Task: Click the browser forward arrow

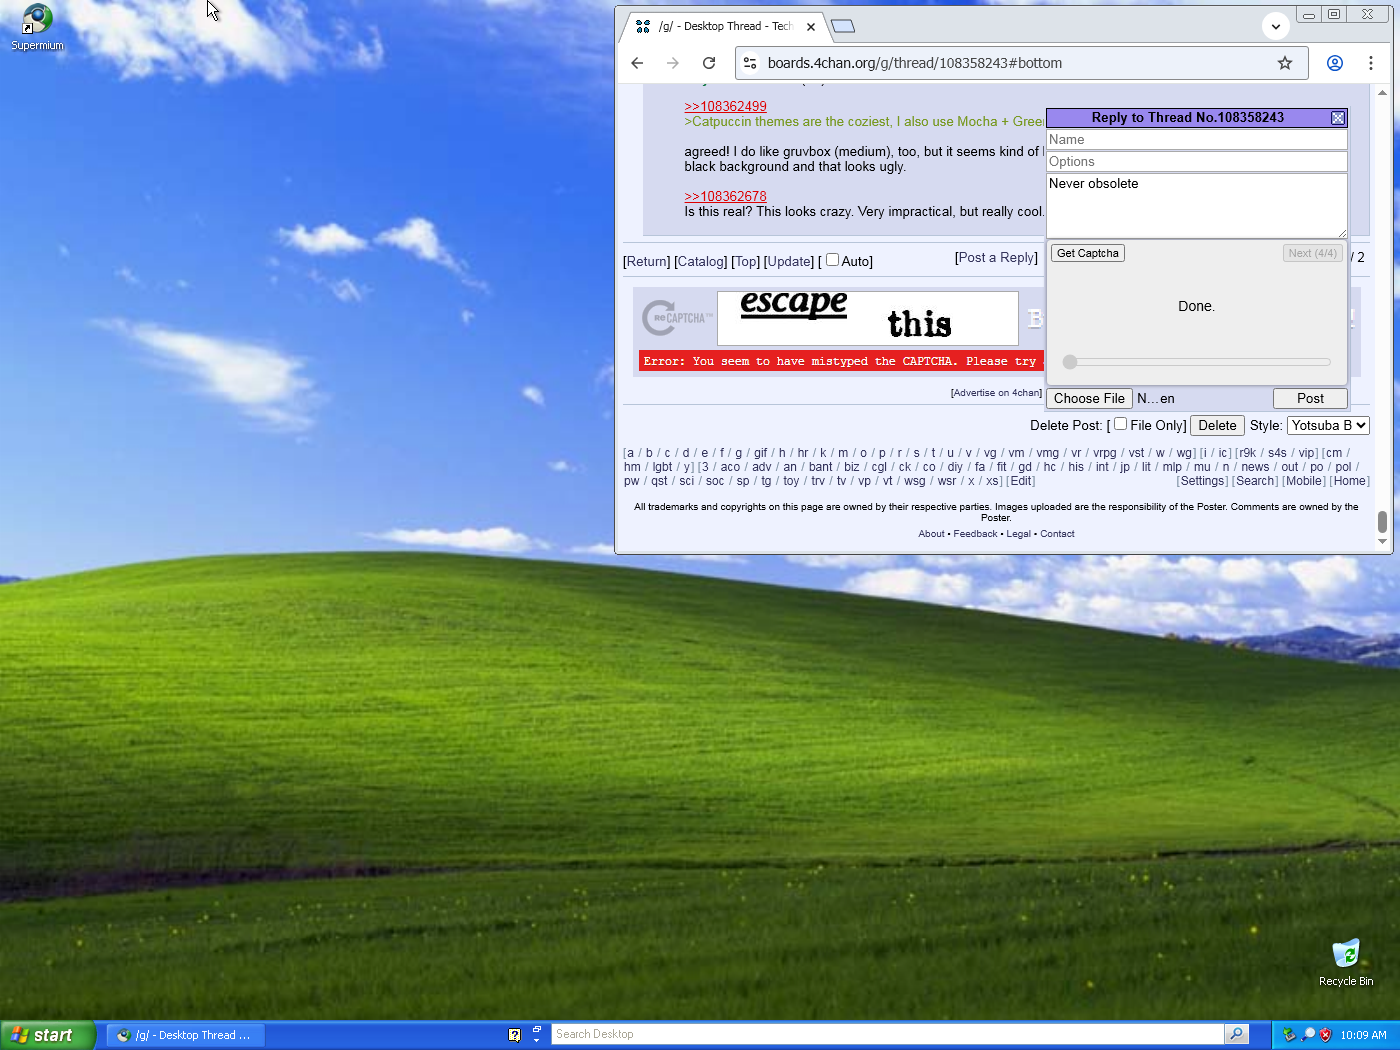Action: coord(673,63)
